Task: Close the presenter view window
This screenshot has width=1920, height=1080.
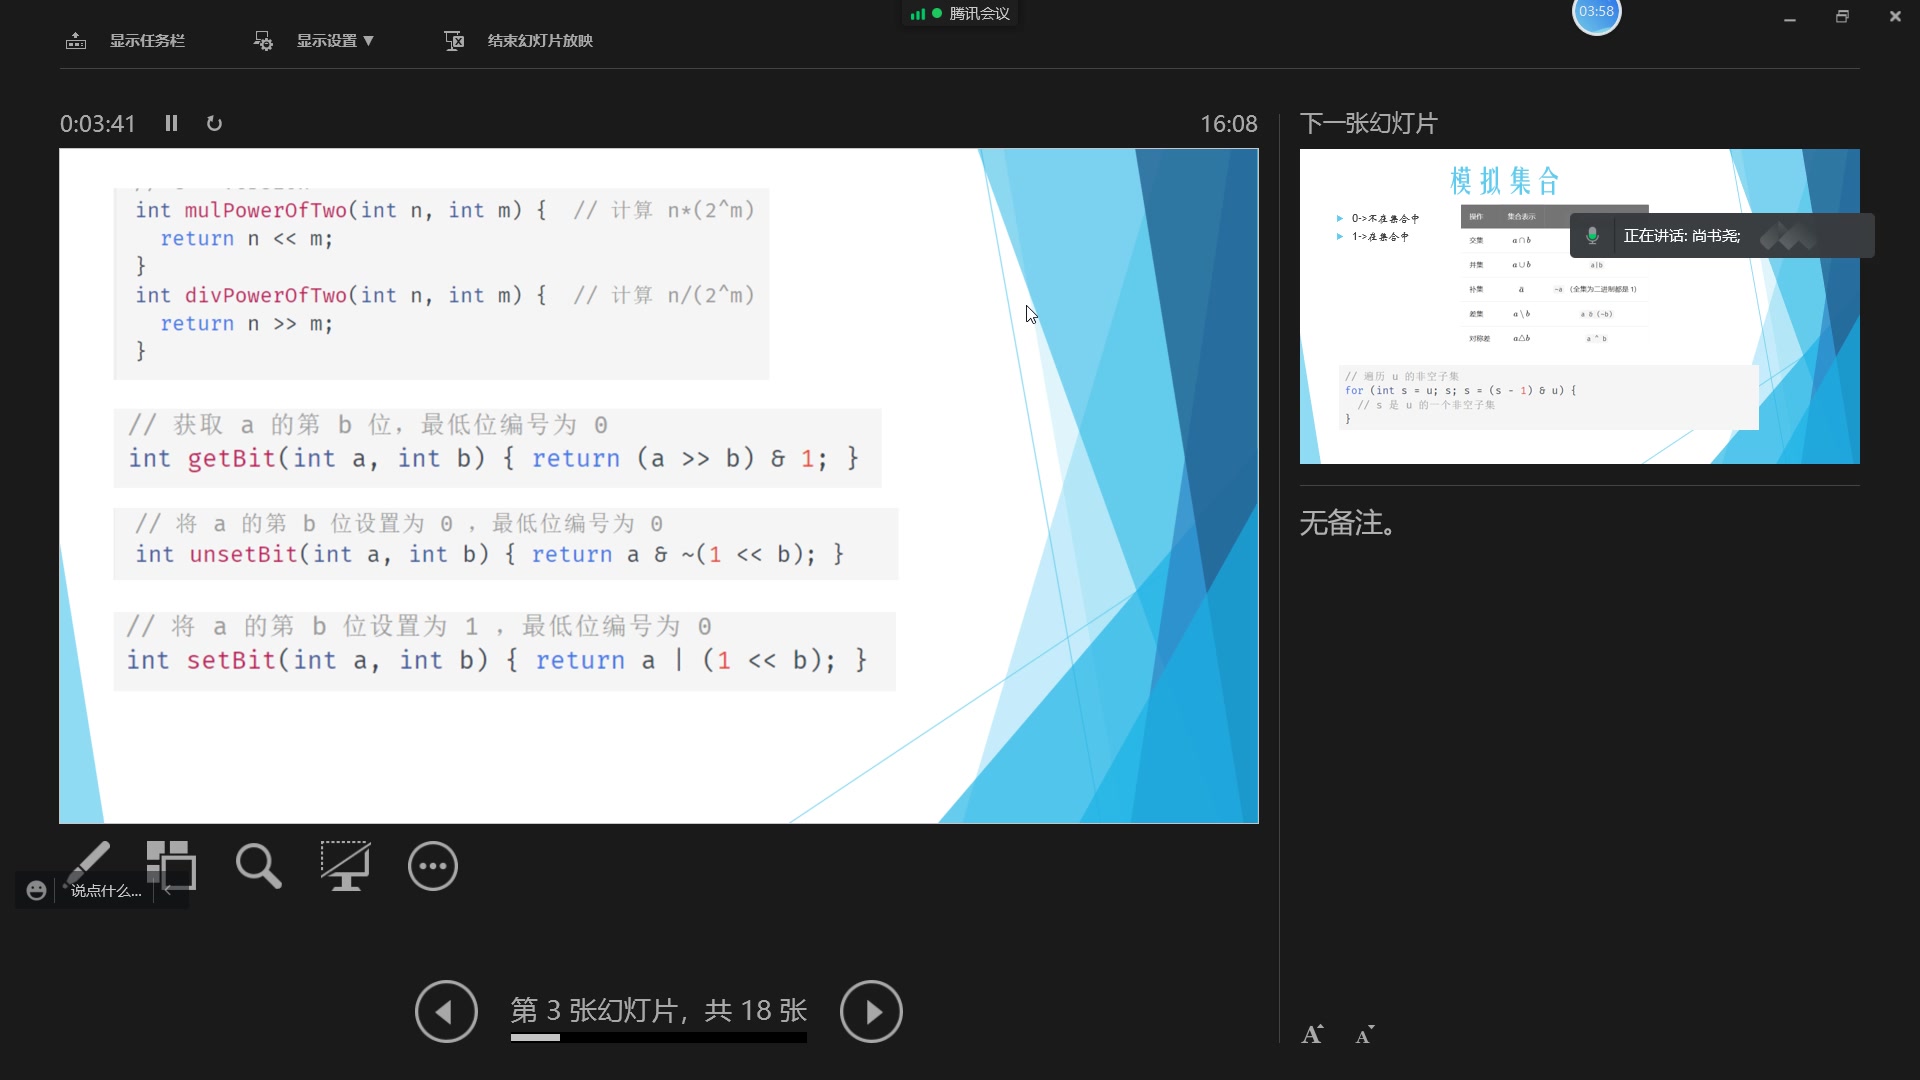Action: click(x=1895, y=17)
